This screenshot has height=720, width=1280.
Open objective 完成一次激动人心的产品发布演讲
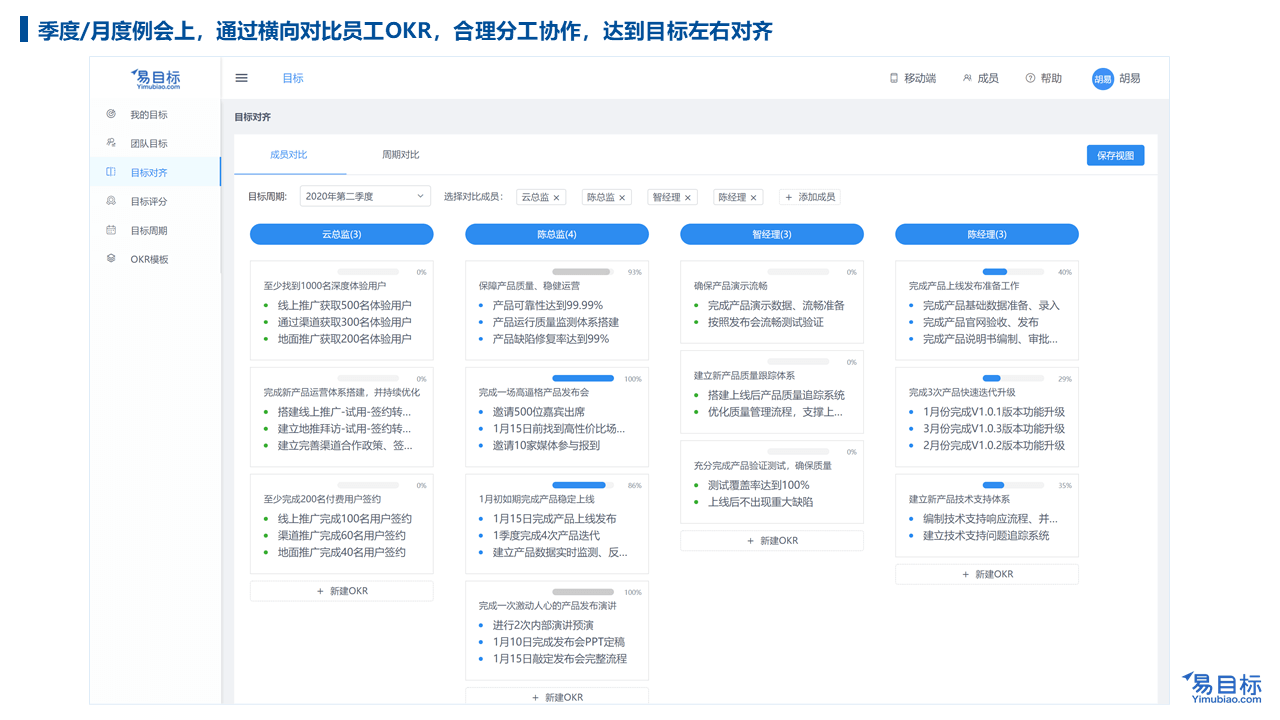point(548,606)
